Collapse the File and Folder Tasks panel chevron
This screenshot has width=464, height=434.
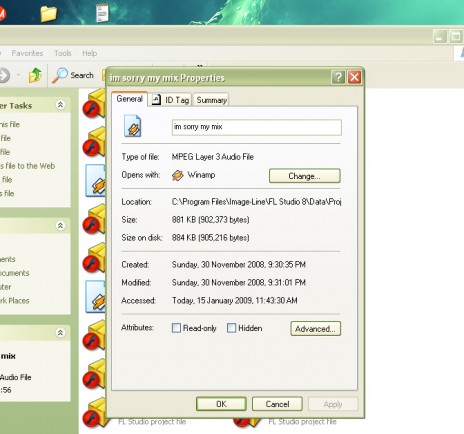tap(60, 105)
